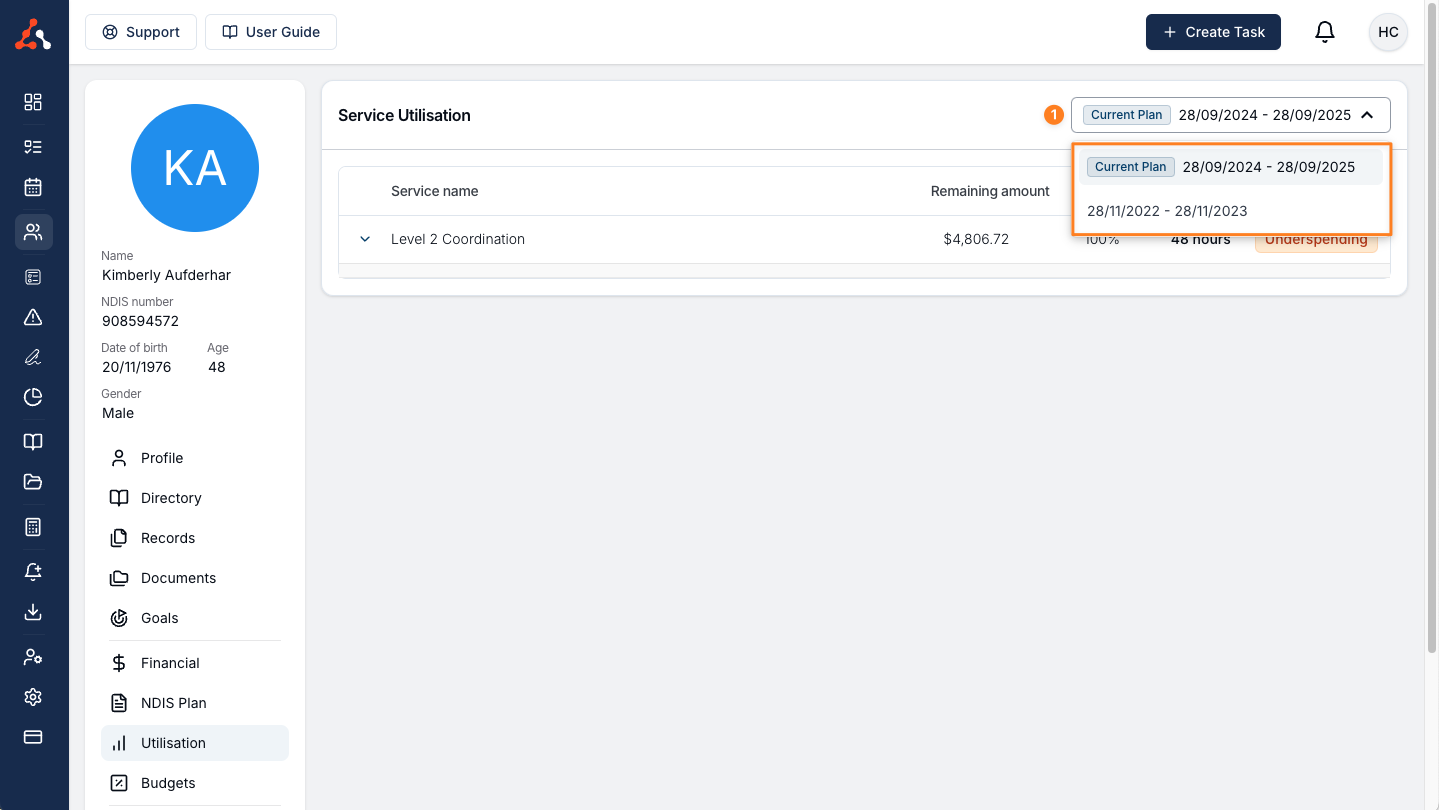This screenshot has height=810, width=1439.
Task: Click the pie chart reports sidebar icon
Action: tap(33, 397)
